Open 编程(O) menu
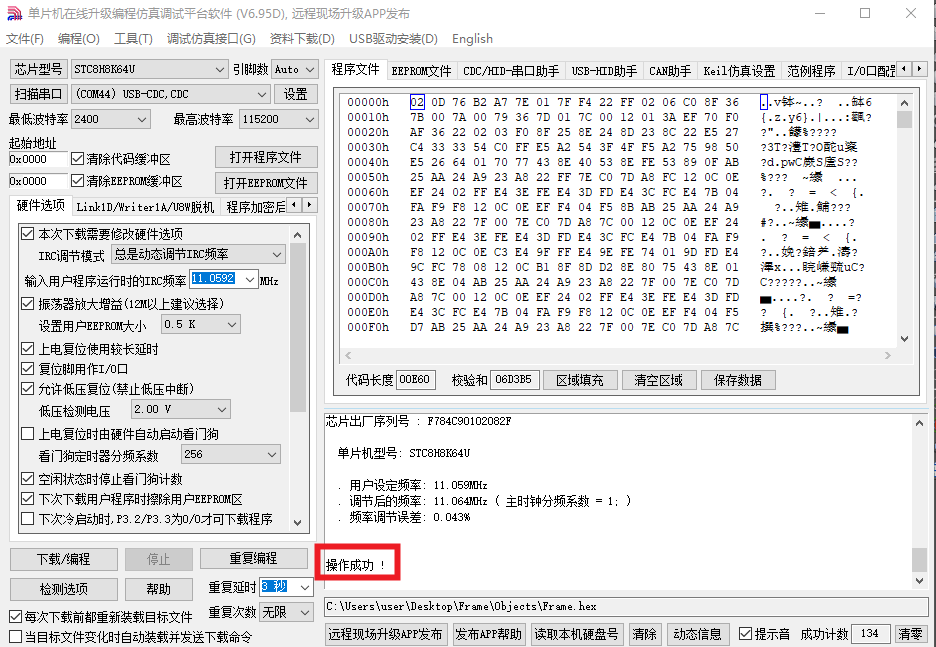The width and height of the screenshot is (936, 647). 78,39
